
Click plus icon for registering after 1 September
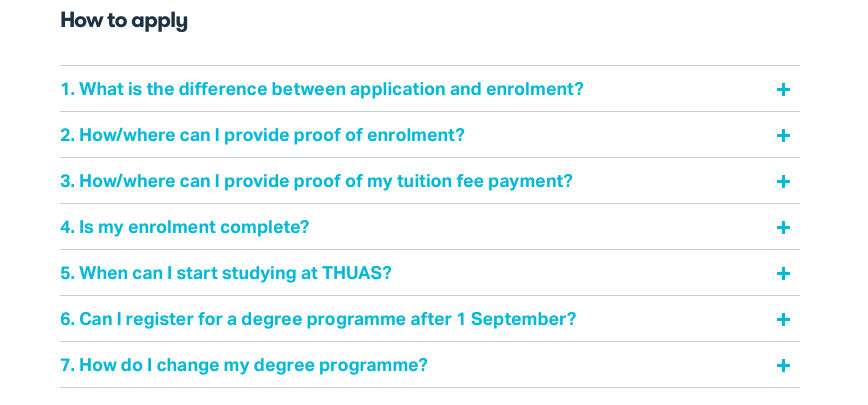pyautogui.click(x=783, y=320)
